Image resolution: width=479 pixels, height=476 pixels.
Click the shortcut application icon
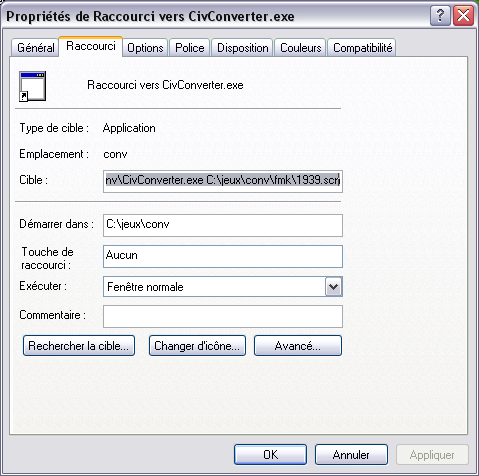32,86
